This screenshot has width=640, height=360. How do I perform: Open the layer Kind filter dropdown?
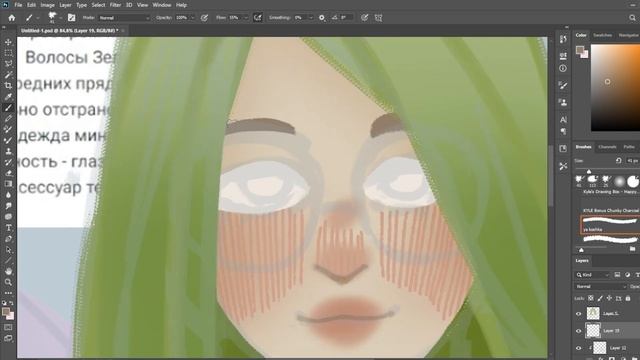(593, 275)
